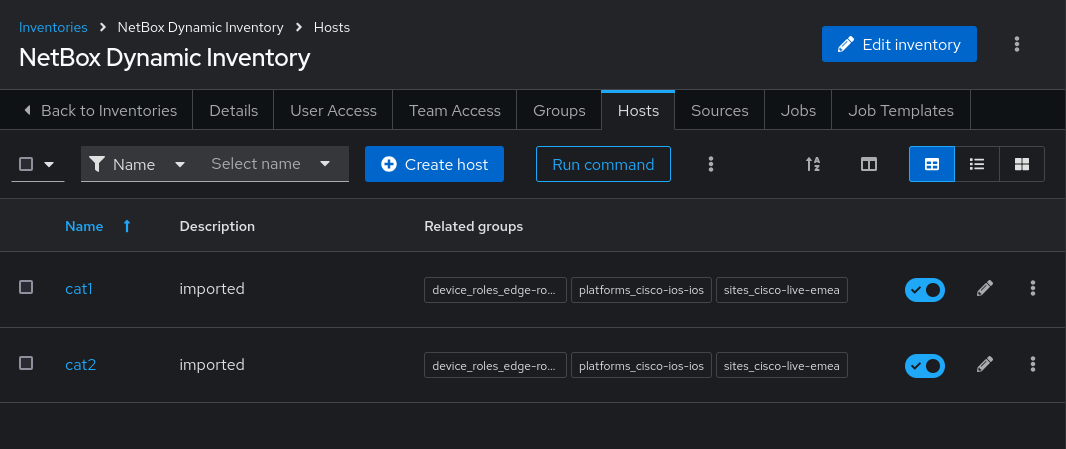Viewport: 1066px width, 449px height.
Task: Check the cat2 row checkbox
Action: point(26,363)
